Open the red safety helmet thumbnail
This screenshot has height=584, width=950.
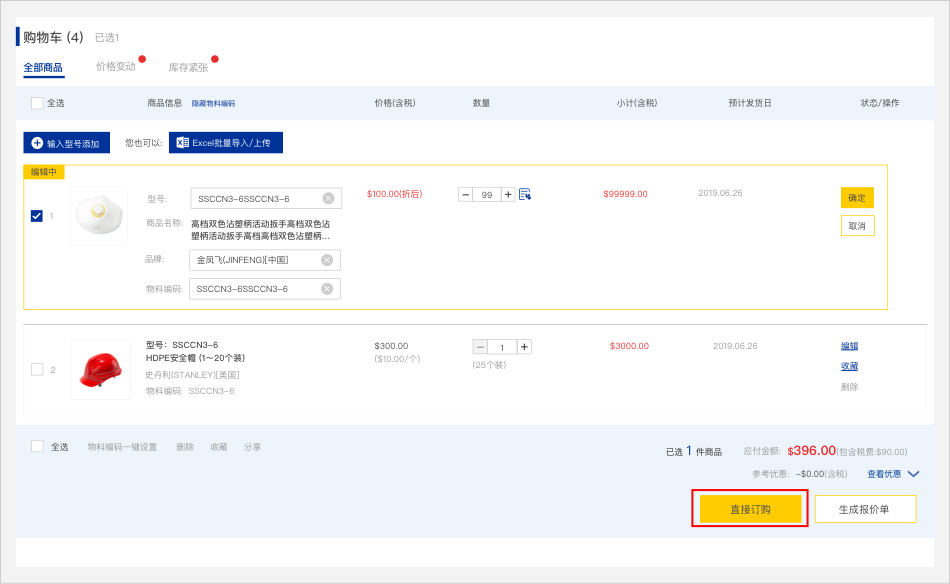click(100, 369)
